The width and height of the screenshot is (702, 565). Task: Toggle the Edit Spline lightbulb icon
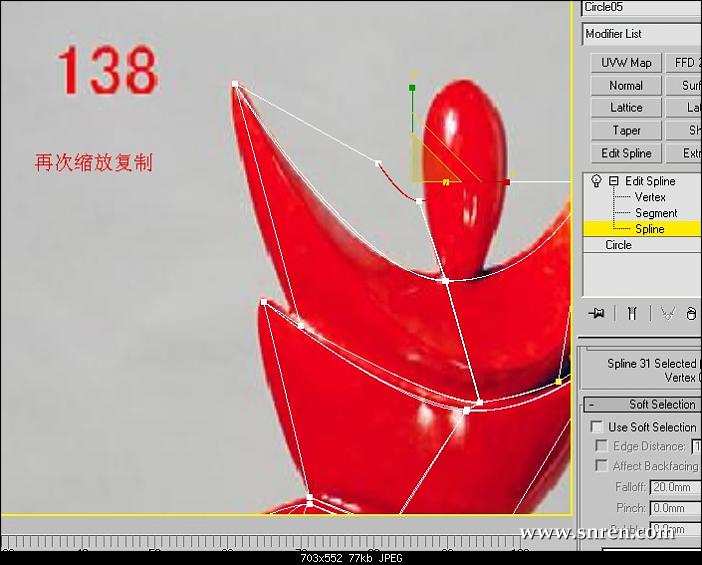coord(596,181)
